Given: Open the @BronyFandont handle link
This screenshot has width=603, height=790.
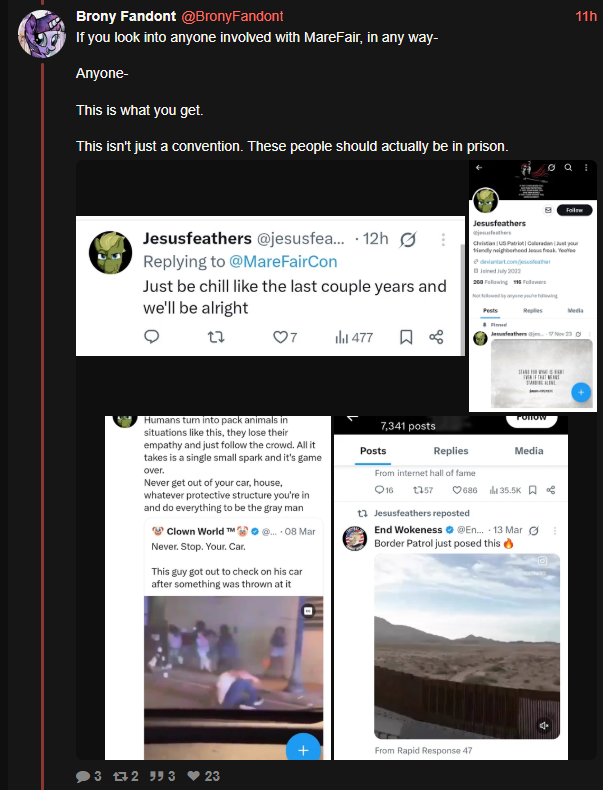Looking at the screenshot, I should (232, 16).
